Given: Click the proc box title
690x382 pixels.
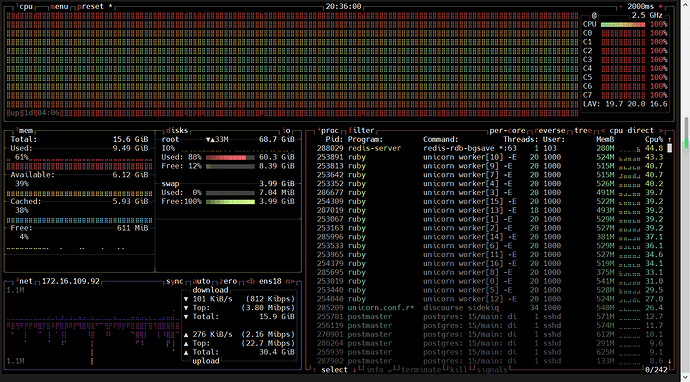Looking at the screenshot, I should pos(328,131).
